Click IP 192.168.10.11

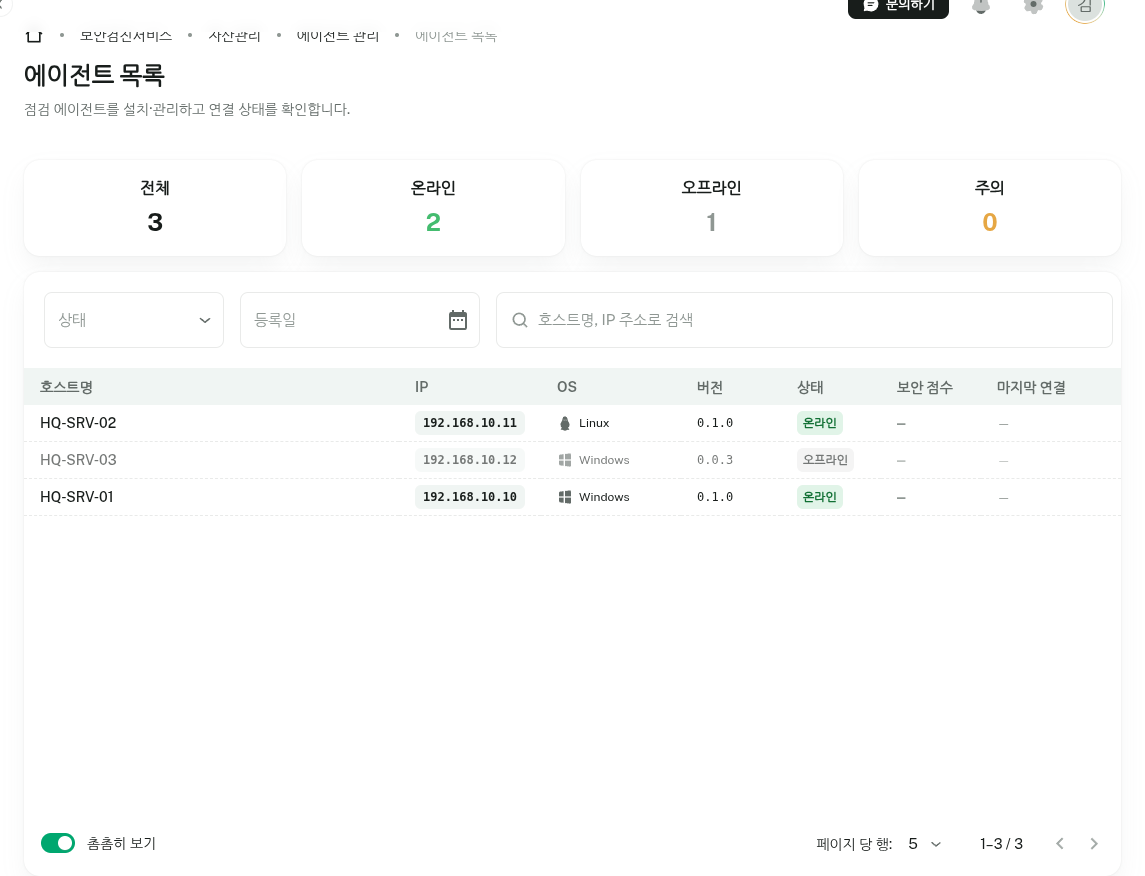coord(470,423)
